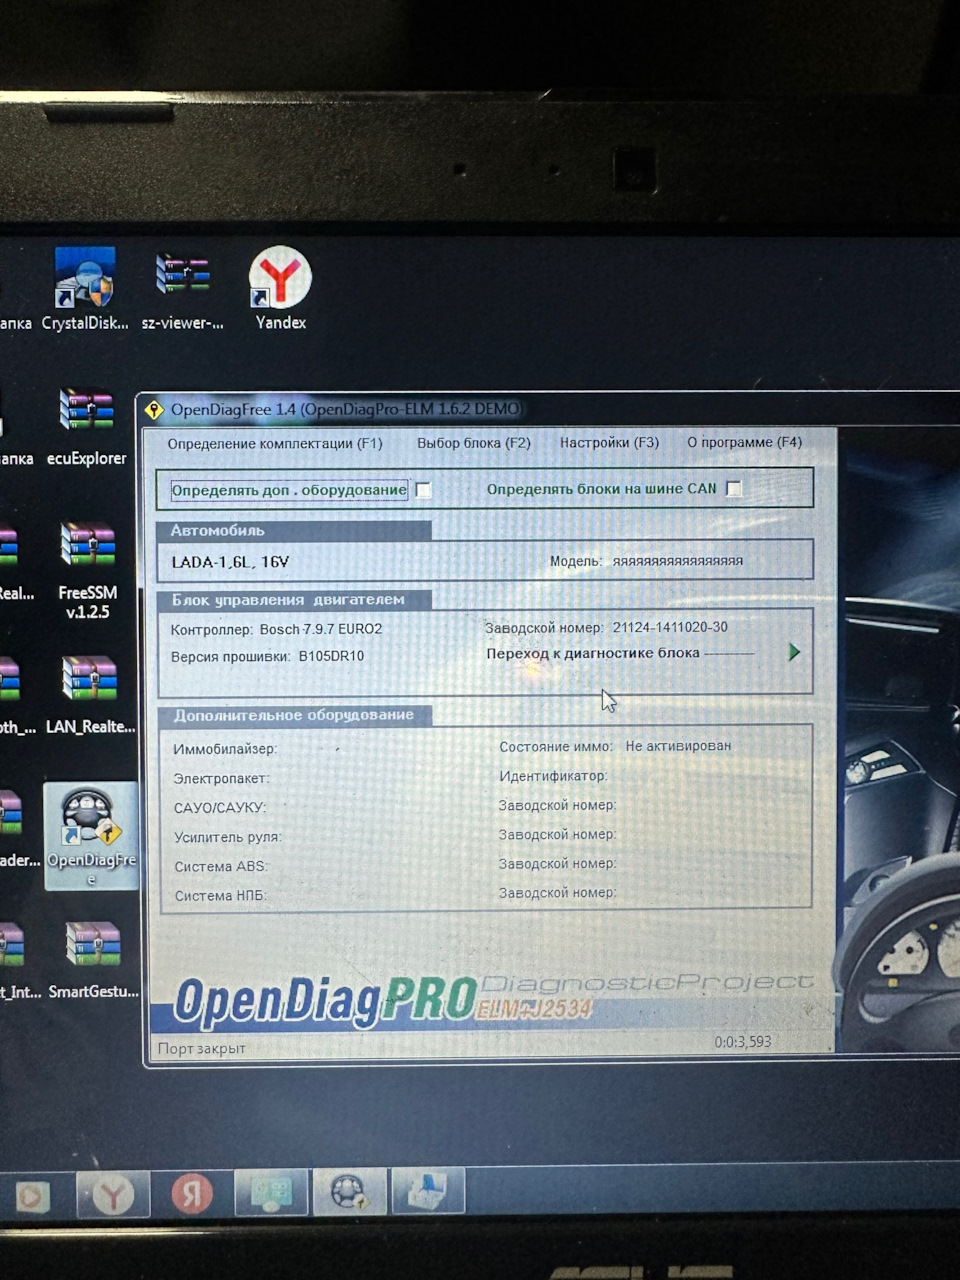
Task: Launch the Yandex browser desktop icon
Action: [280, 288]
